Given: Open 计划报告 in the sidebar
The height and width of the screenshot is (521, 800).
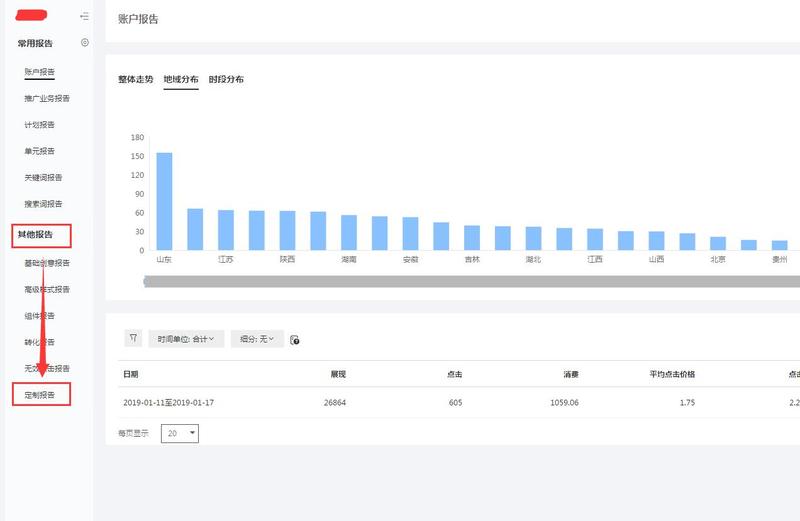Looking at the screenshot, I should pyautogui.click(x=39, y=125).
